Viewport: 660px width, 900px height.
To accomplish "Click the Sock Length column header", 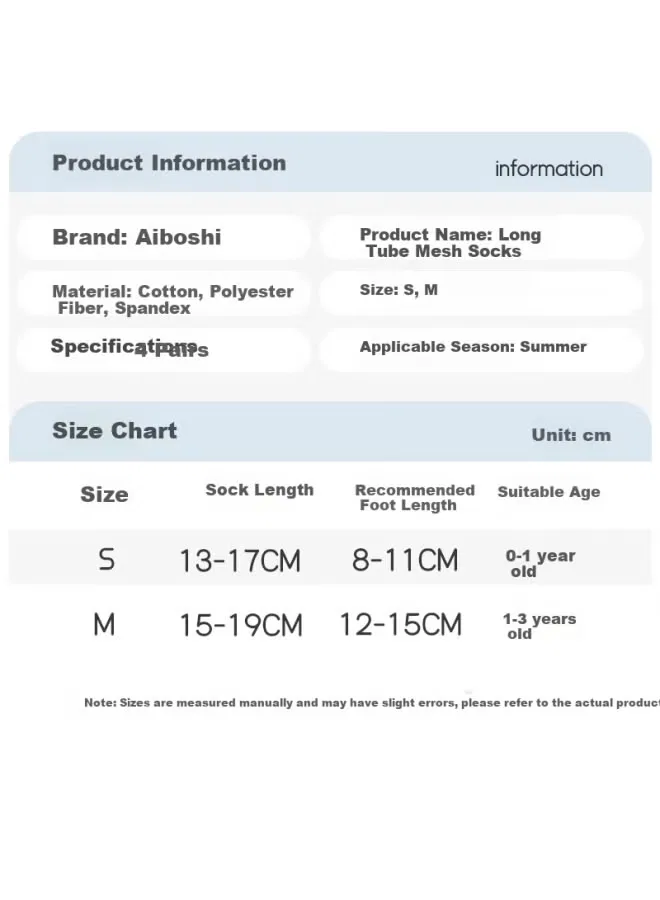I will 259,490.
